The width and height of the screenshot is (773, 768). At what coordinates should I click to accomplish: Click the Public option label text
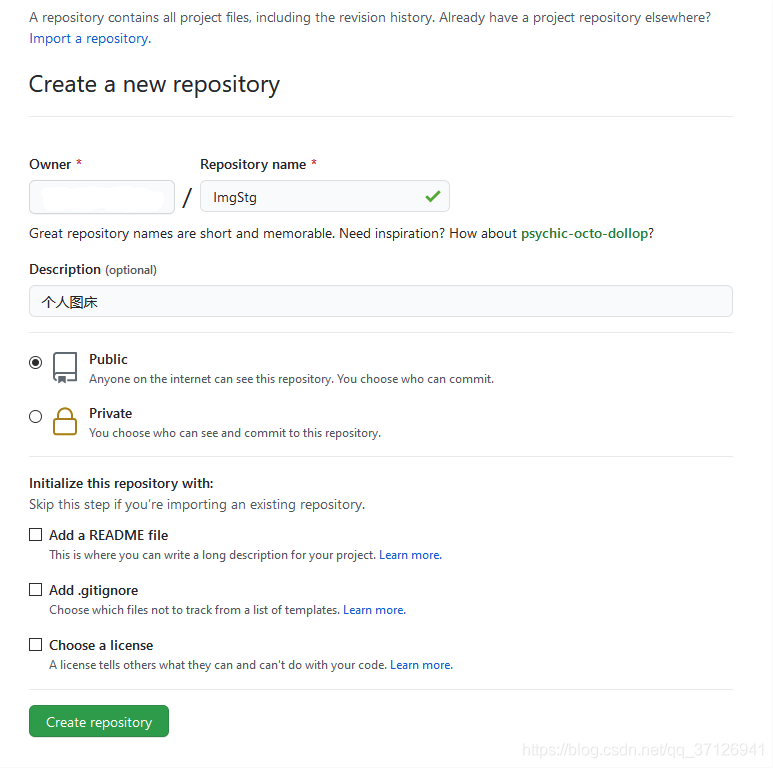[108, 359]
